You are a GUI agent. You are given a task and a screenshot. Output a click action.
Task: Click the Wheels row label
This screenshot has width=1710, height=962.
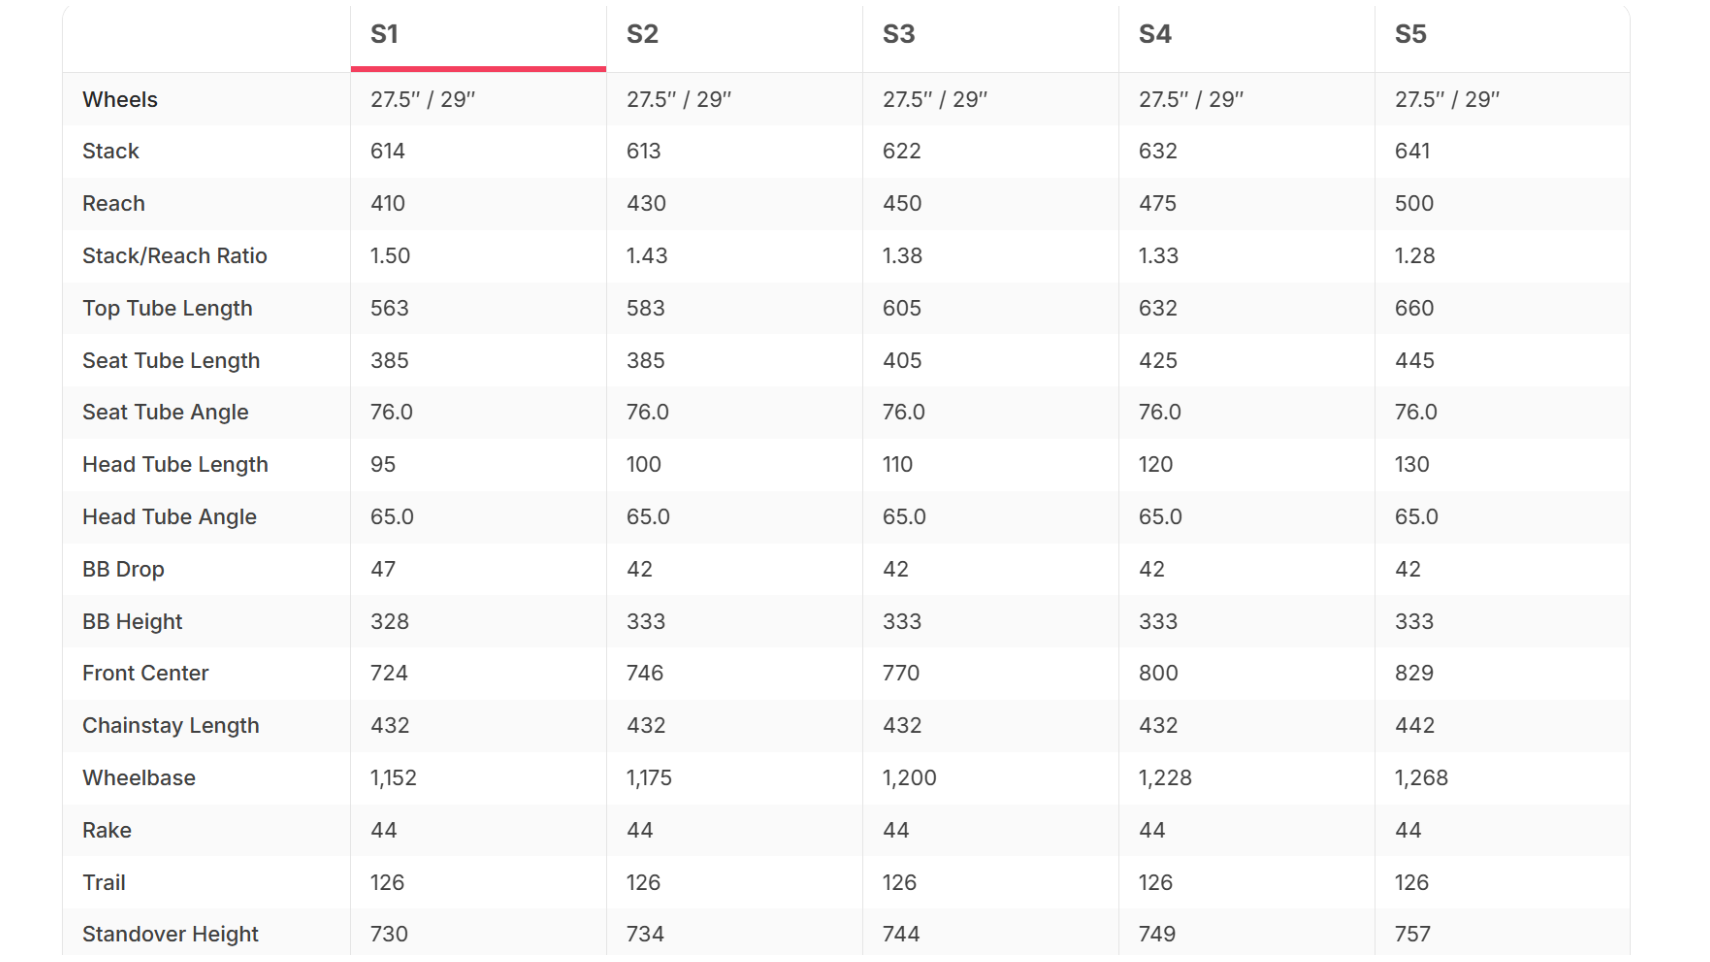120,100
